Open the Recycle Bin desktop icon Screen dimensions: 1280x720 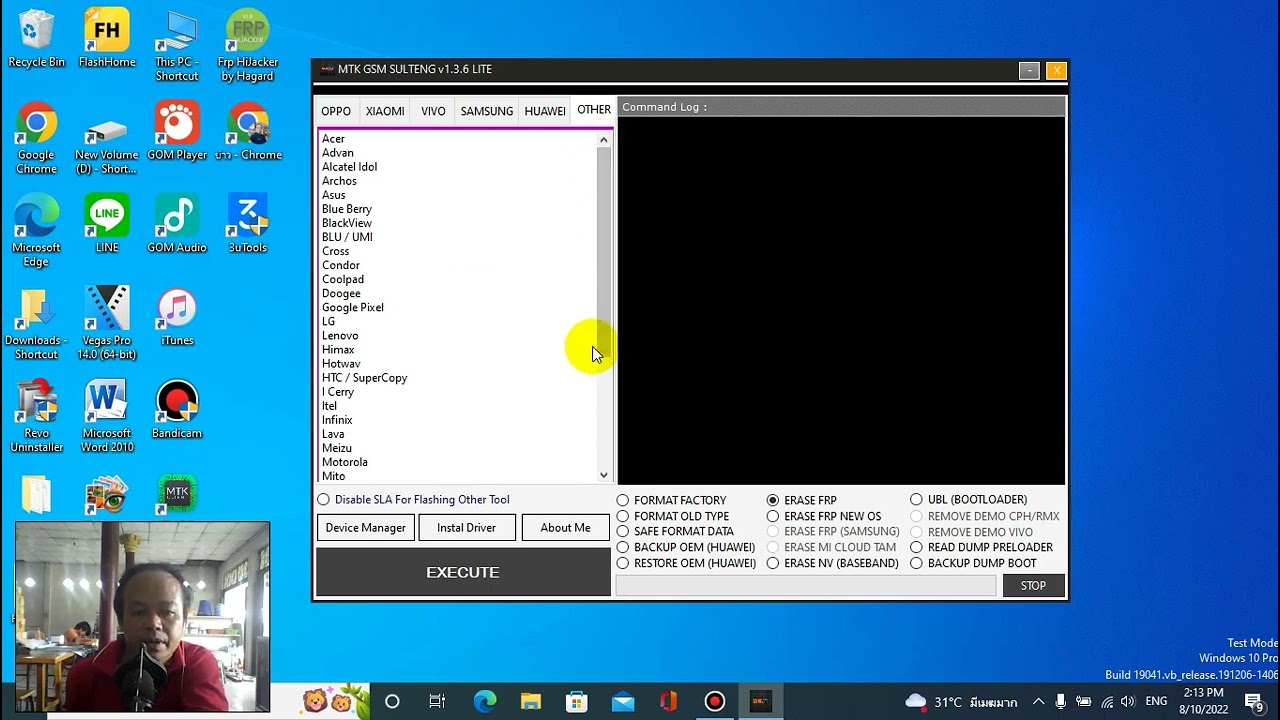36,40
